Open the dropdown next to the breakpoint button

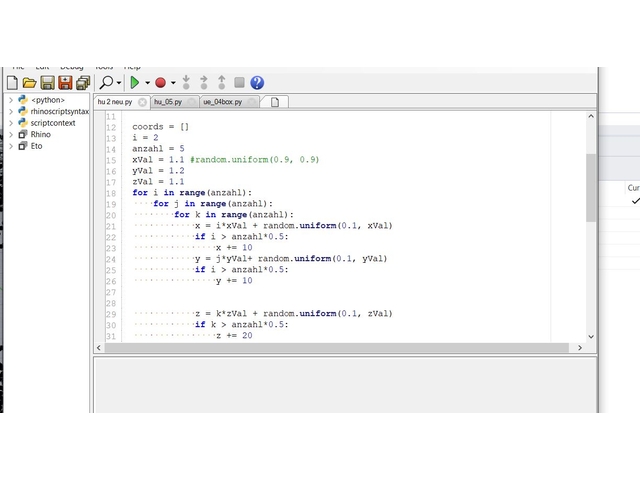pyautogui.click(x=173, y=83)
